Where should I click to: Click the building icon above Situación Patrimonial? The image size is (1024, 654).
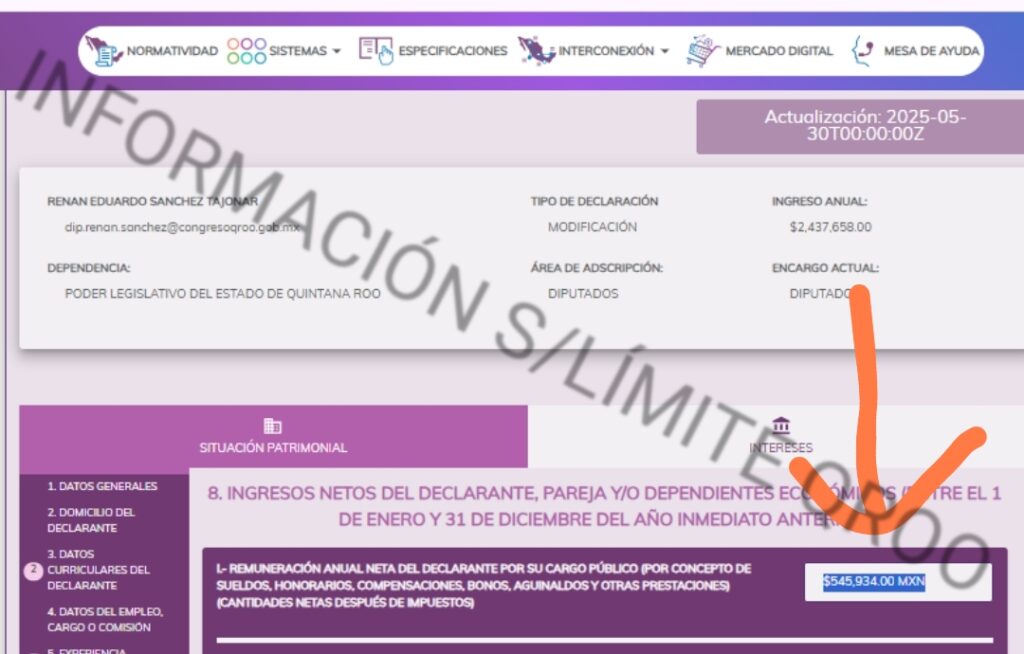pyautogui.click(x=272, y=426)
